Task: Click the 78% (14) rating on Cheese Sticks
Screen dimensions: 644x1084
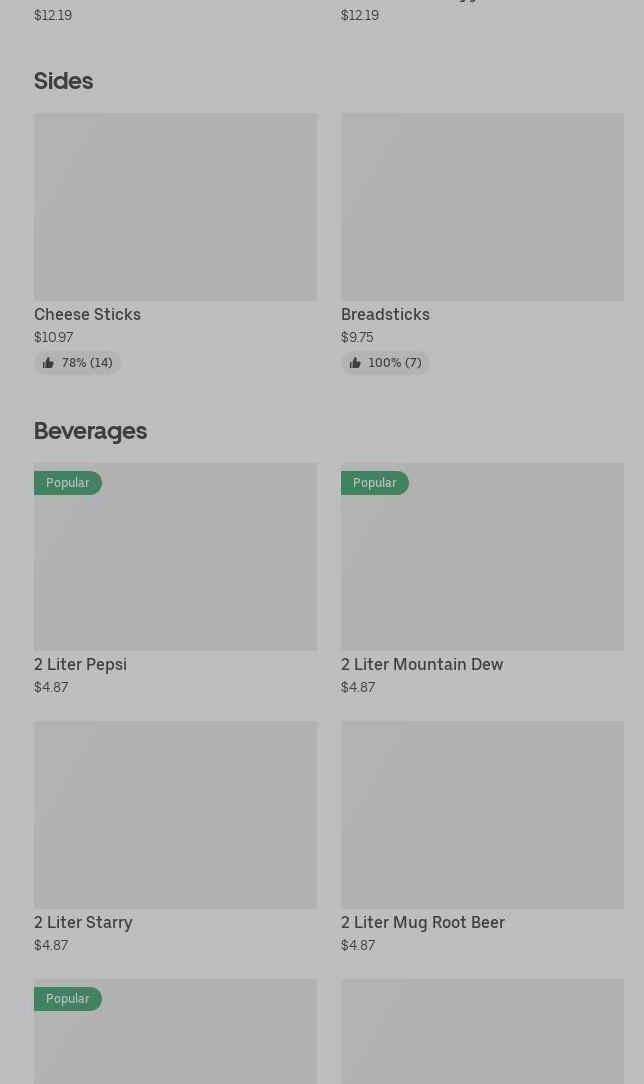Action: point(87,363)
